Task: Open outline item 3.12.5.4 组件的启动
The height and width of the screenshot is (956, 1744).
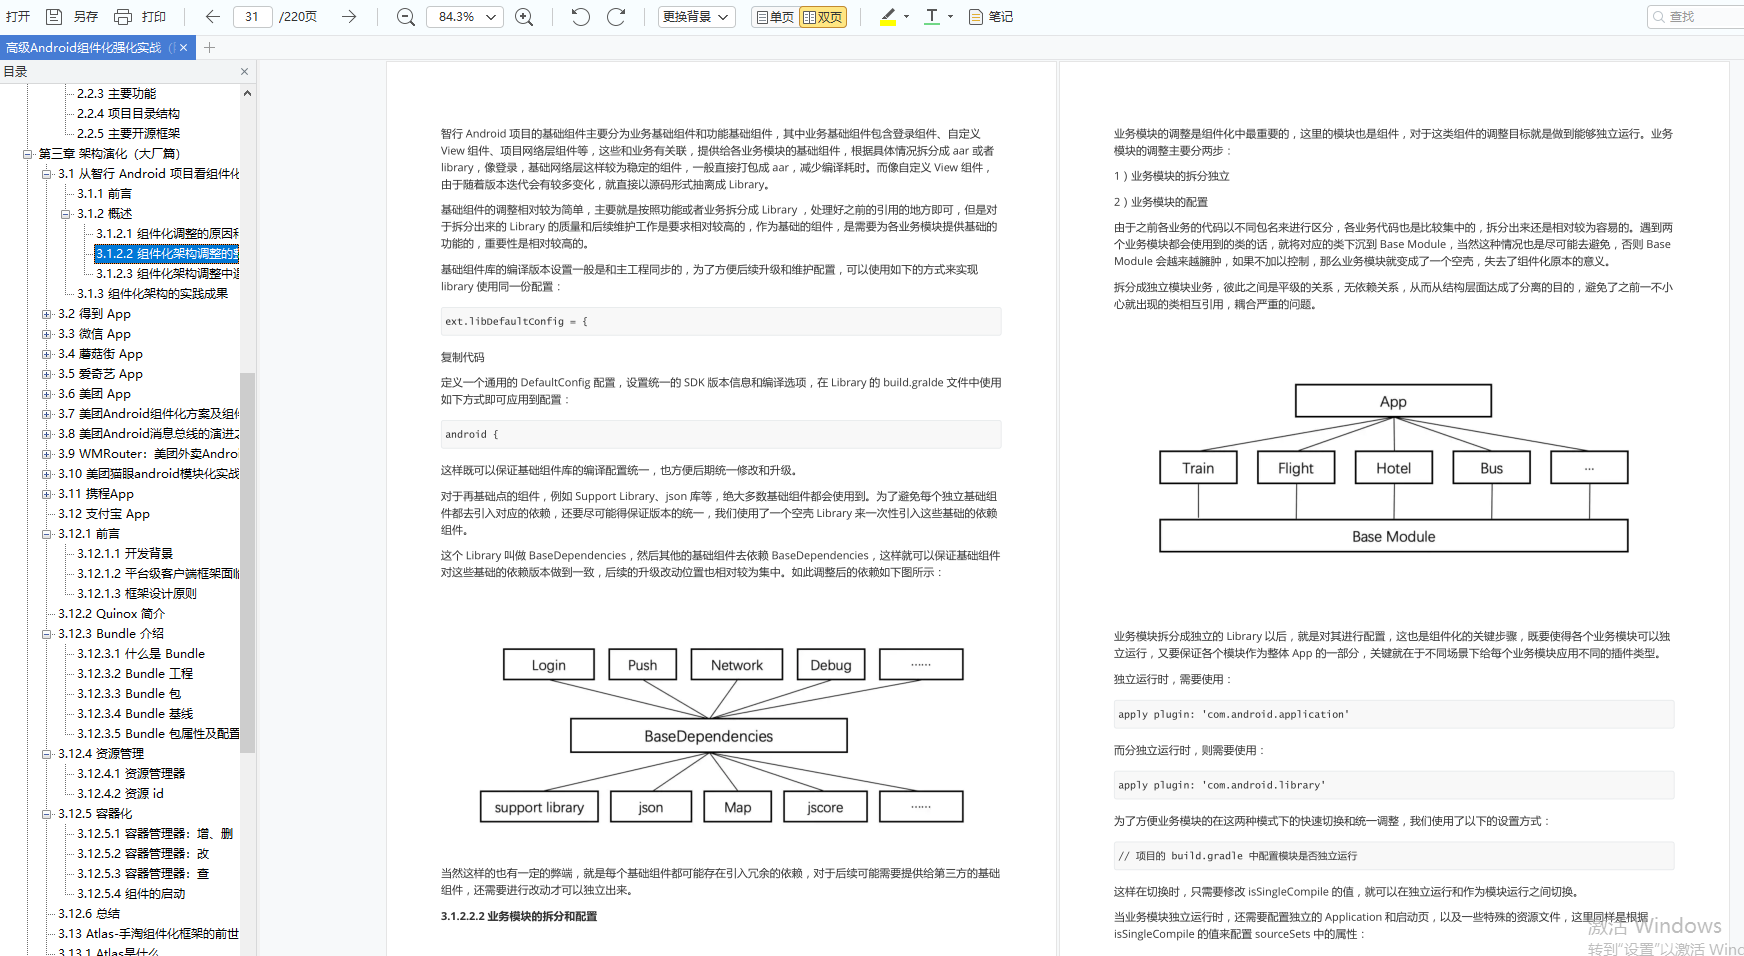Action: pos(131,893)
